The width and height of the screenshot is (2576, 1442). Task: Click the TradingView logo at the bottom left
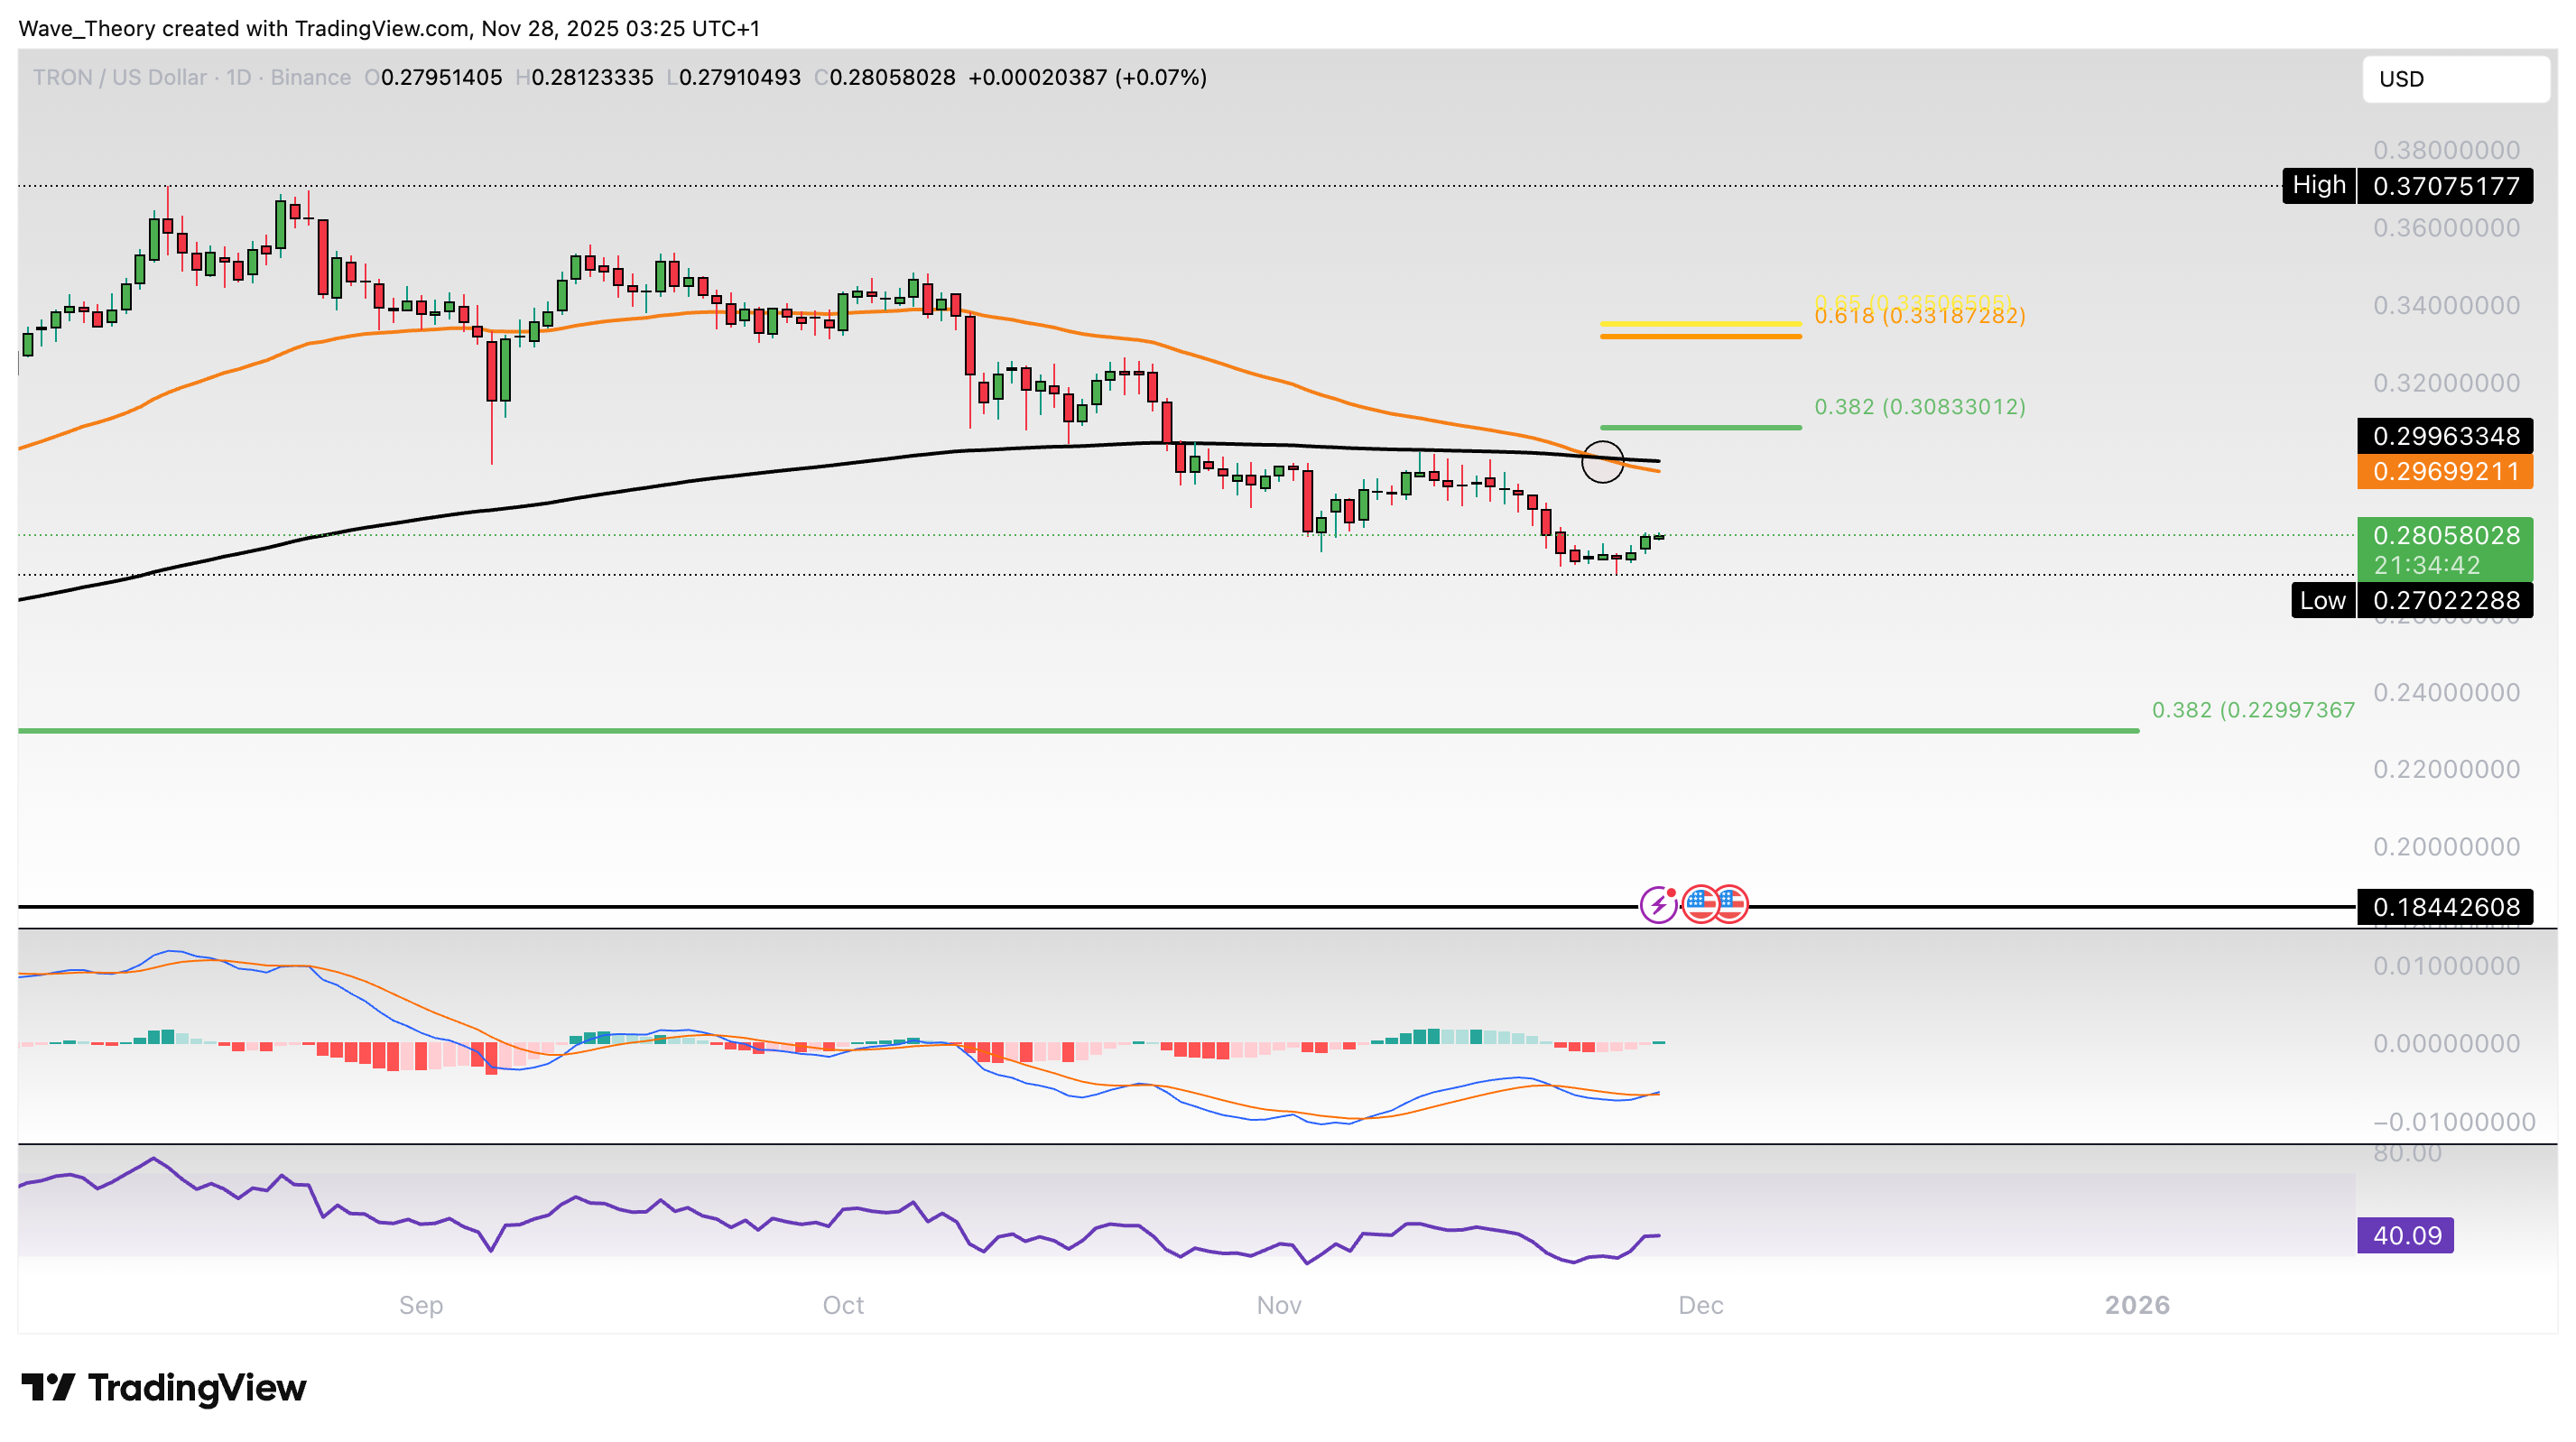tap(165, 1388)
